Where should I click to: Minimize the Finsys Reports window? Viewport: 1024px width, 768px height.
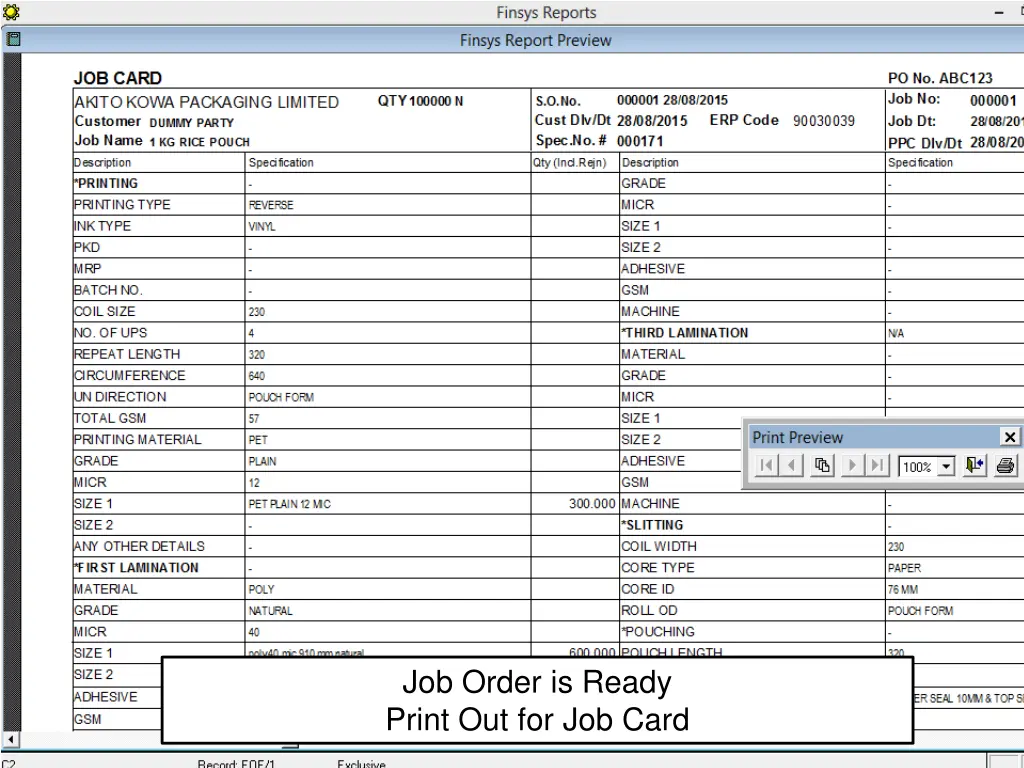click(x=999, y=12)
